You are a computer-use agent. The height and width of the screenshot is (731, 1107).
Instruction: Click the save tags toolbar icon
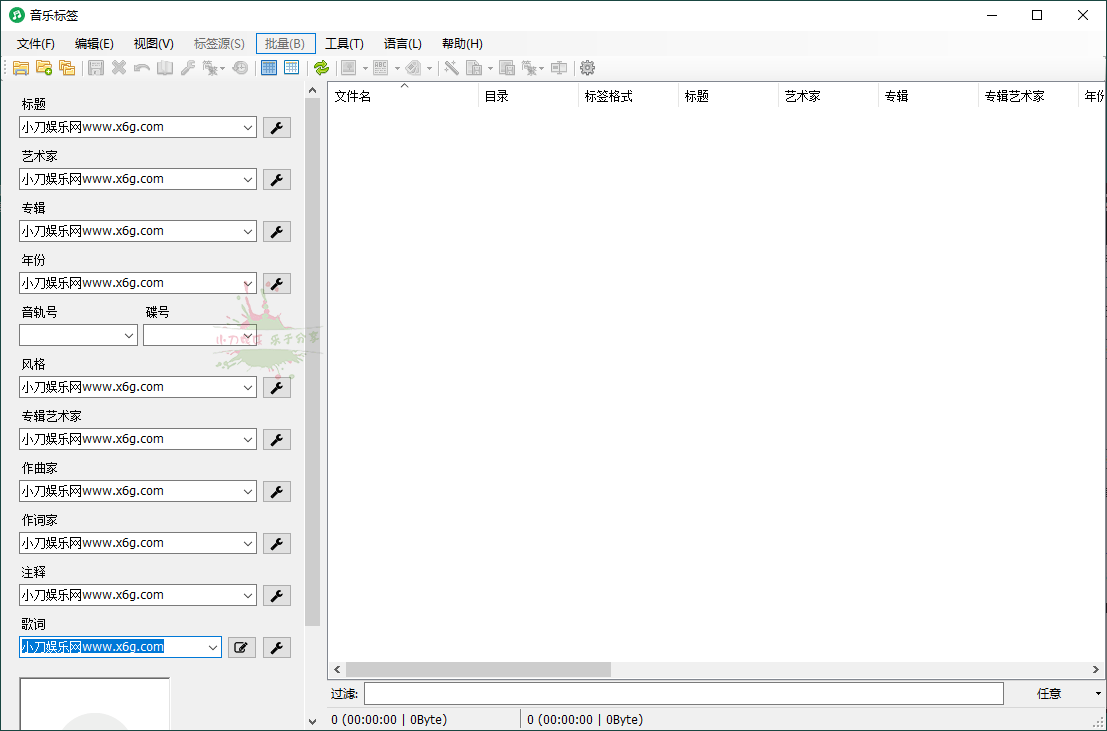pos(95,67)
